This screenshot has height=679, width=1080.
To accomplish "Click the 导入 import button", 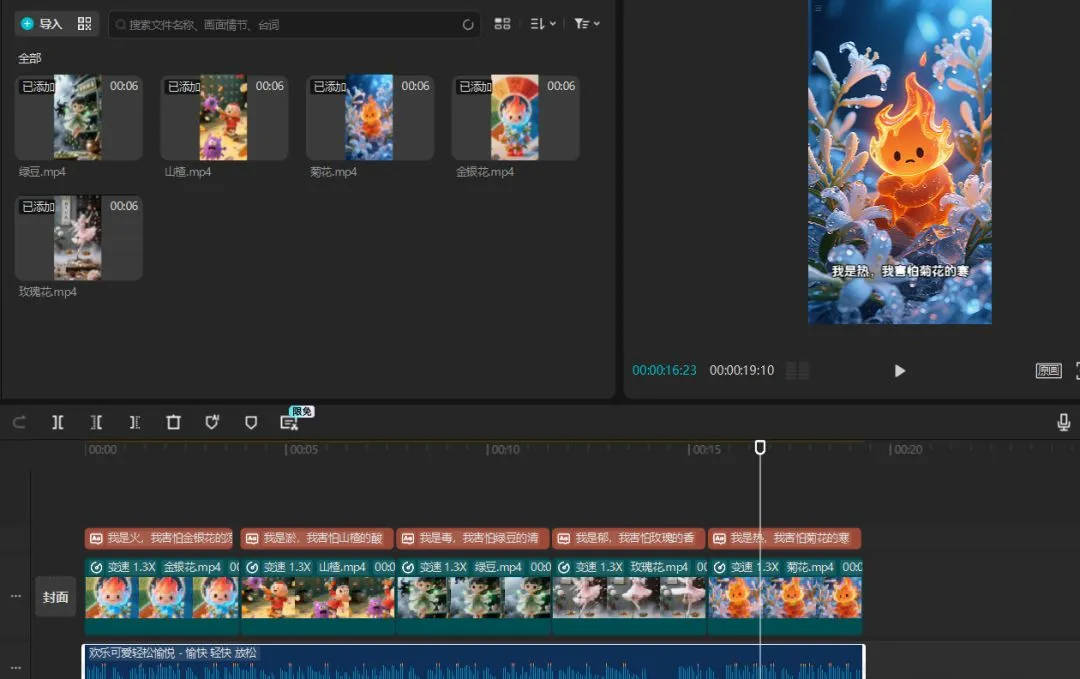I will (41, 24).
